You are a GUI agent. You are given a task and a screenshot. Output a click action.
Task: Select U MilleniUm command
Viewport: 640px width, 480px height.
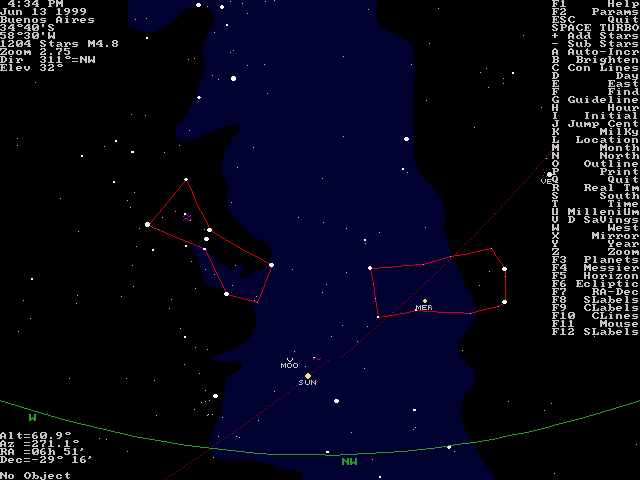tap(596, 212)
